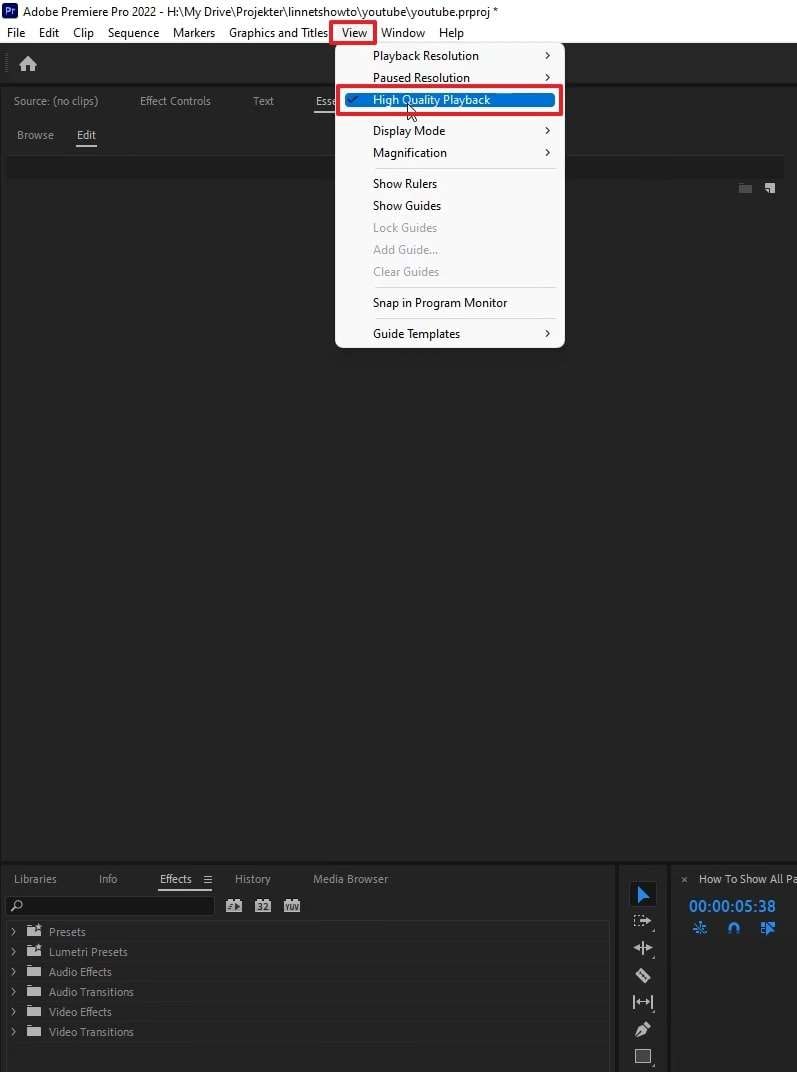The height and width of the screenshot is (1072, 797).
Task: Open the File menu
Action: pyautogui.click(x=16, y=33)
